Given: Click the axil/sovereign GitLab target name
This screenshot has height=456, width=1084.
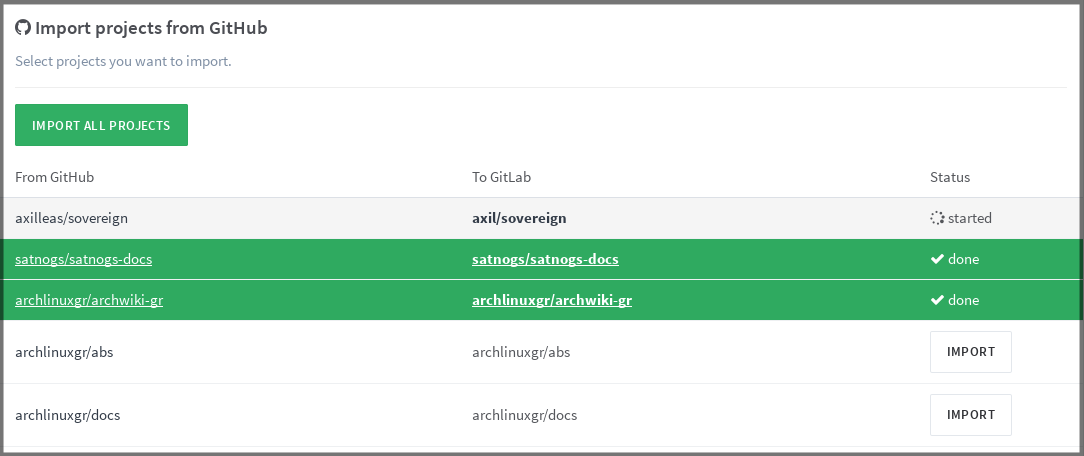Looking at the screenshot, I should point(520,218).
